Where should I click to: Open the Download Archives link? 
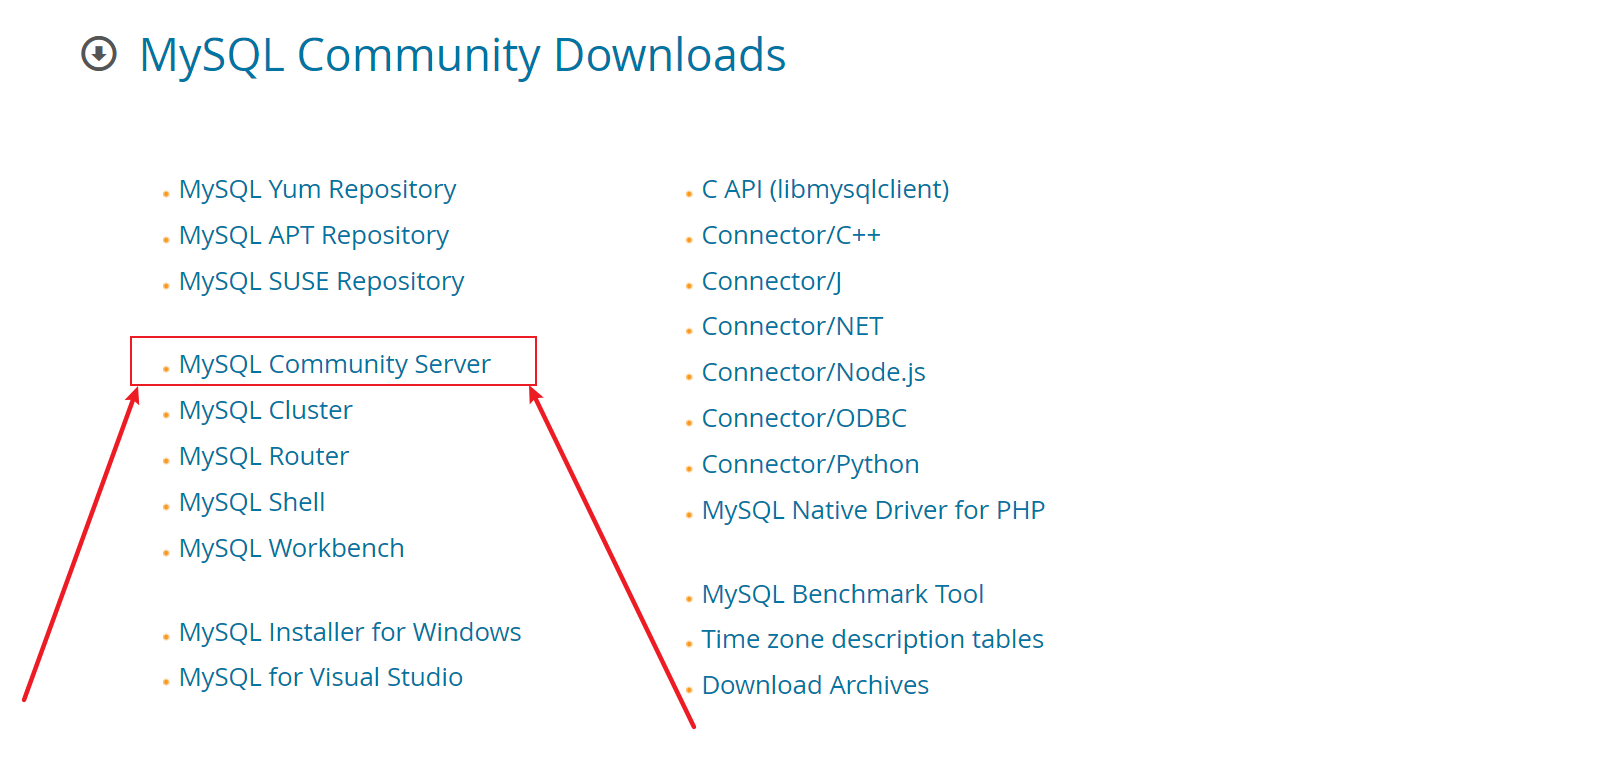815,685
